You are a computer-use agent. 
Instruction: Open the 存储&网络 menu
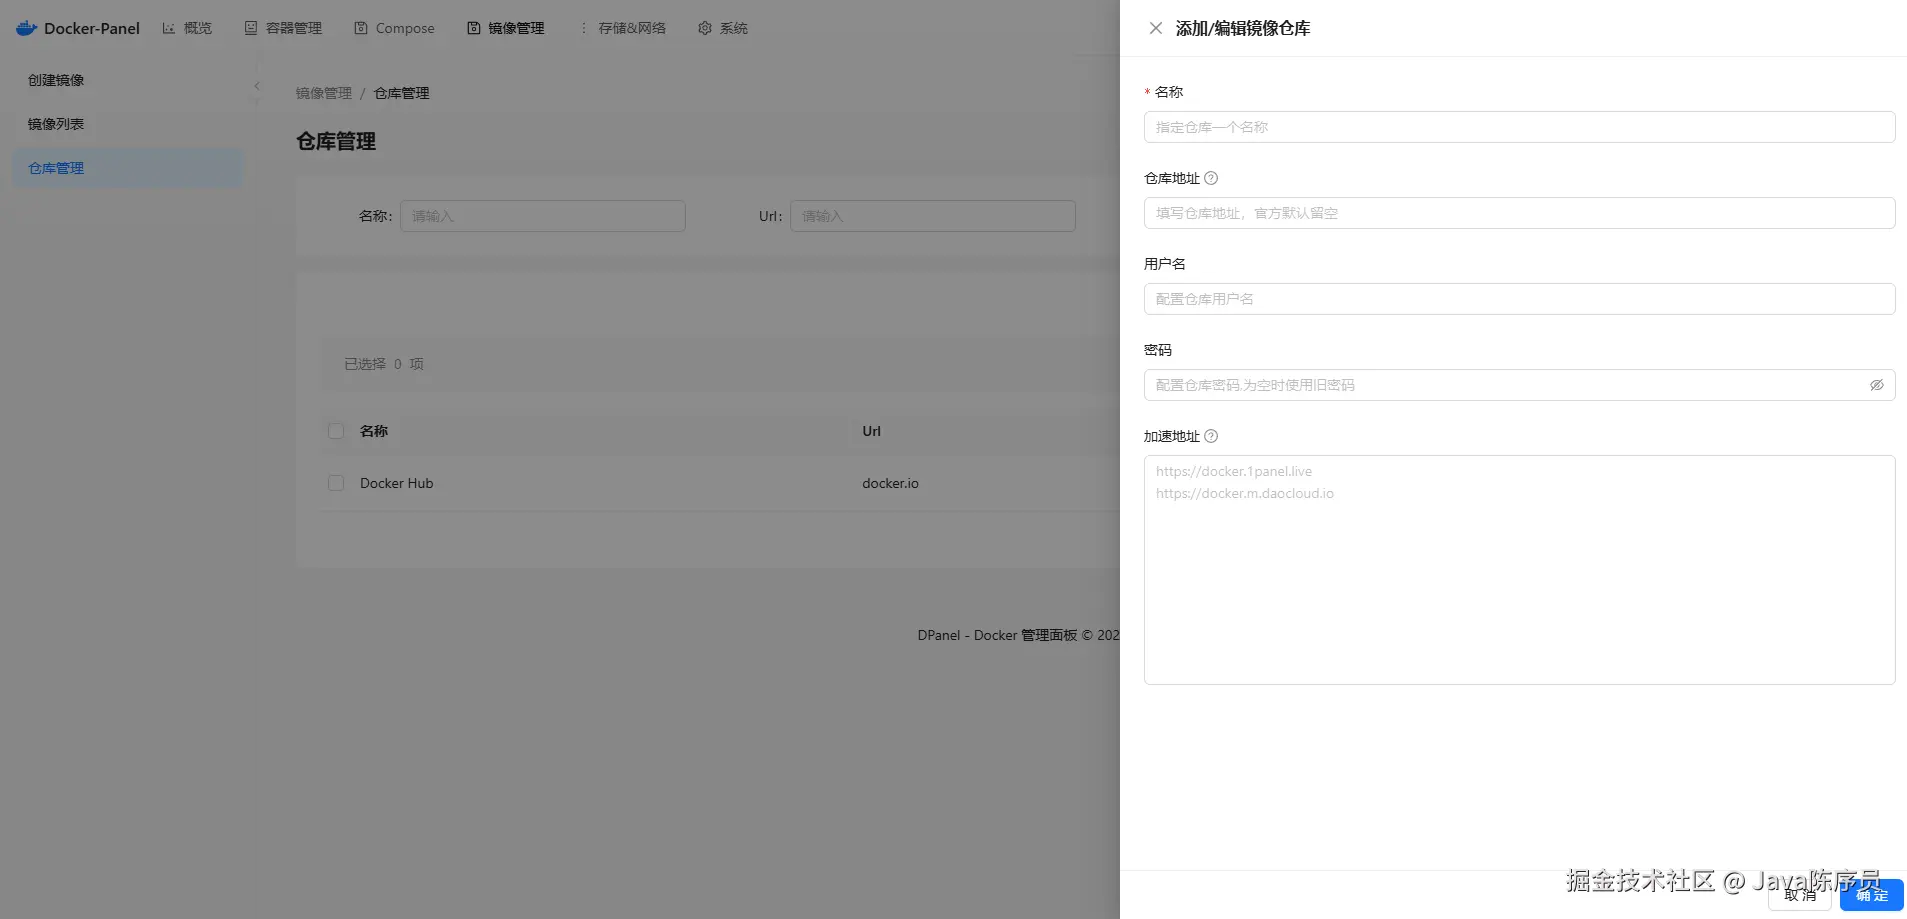coord(622,28)
